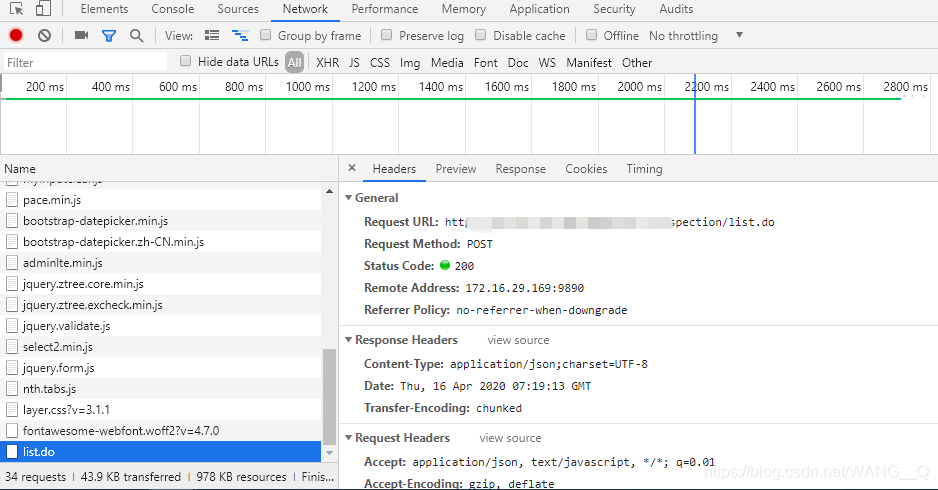Toggle the filter funnel icon
Viewport: 938px width, 490px height.
tap(109, 35)
